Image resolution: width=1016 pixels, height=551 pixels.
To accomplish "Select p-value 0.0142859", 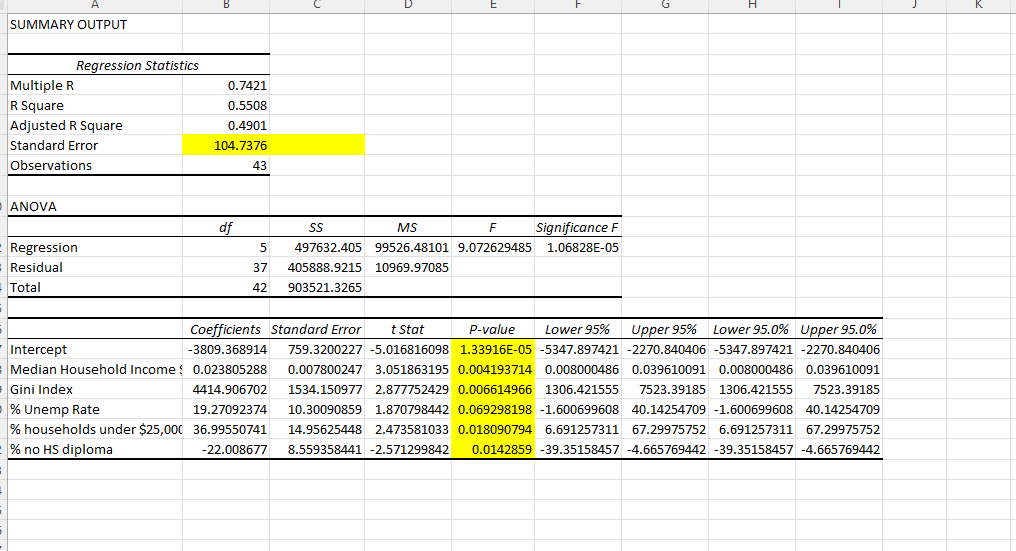I will (x=493, y=450).
